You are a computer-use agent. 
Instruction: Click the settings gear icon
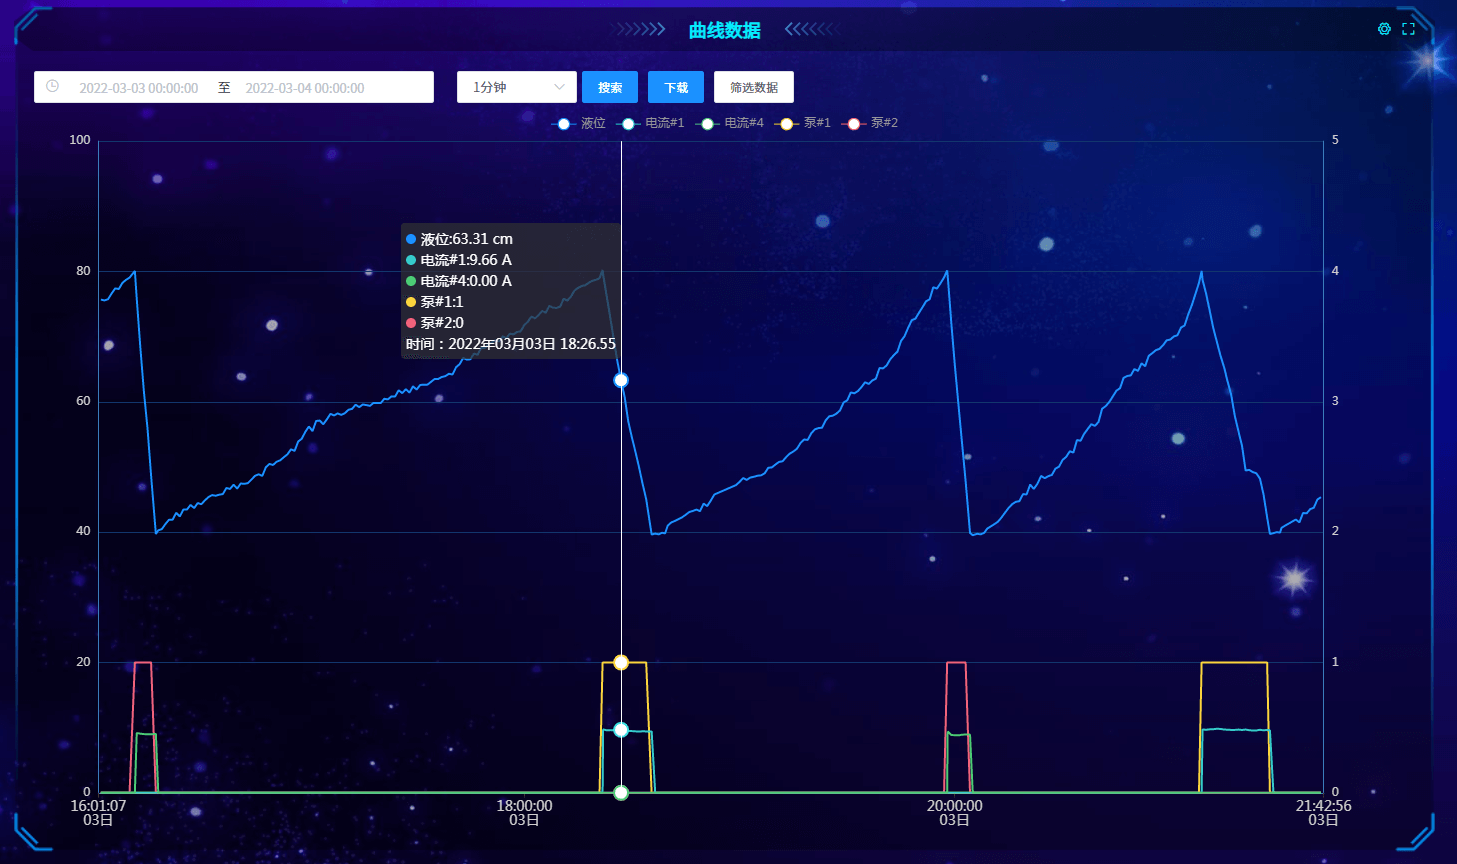coord(1384,29)
